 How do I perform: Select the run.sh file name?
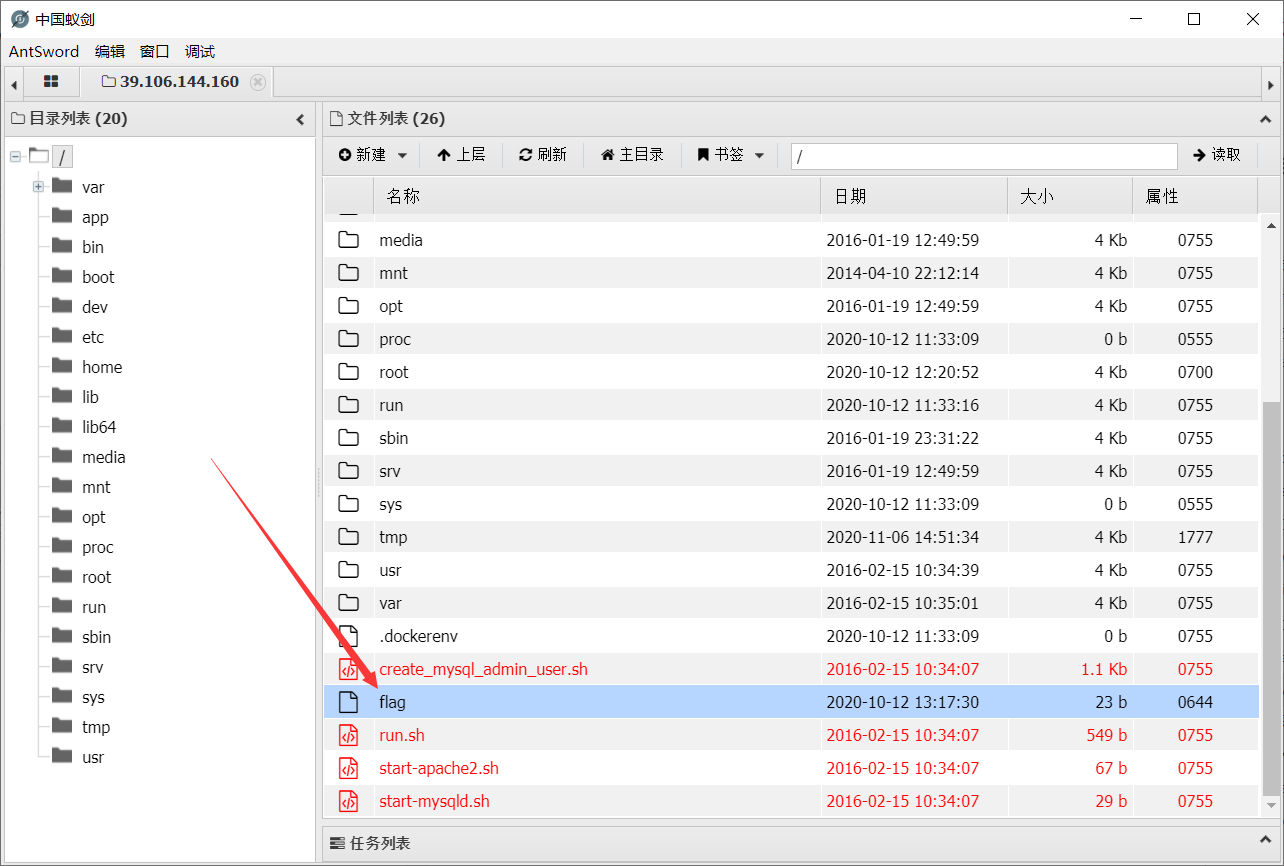point(402,735)
